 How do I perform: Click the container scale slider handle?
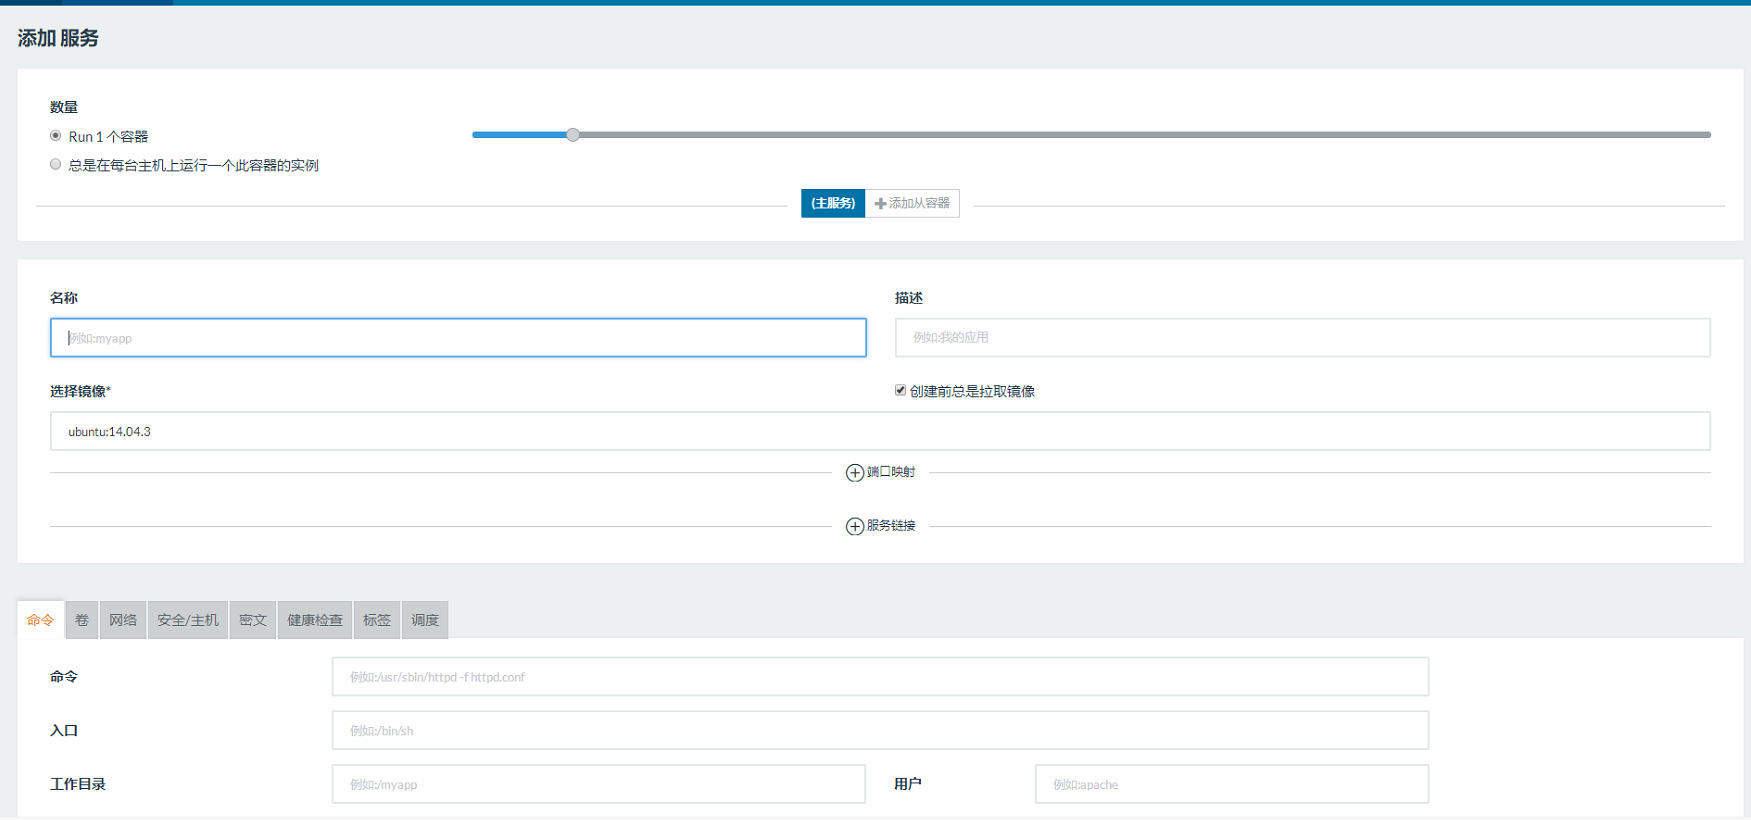click(x=573, y=135)
